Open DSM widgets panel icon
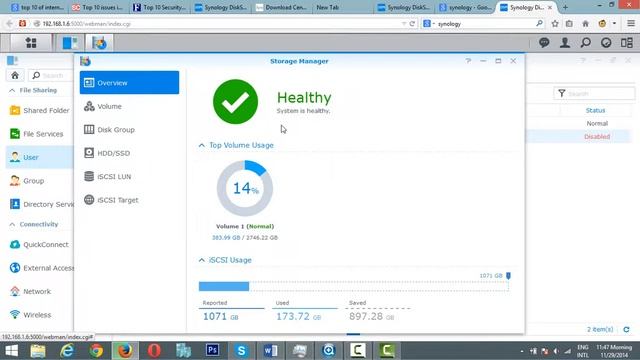The image size is (640, 360). tap(606, 42)
